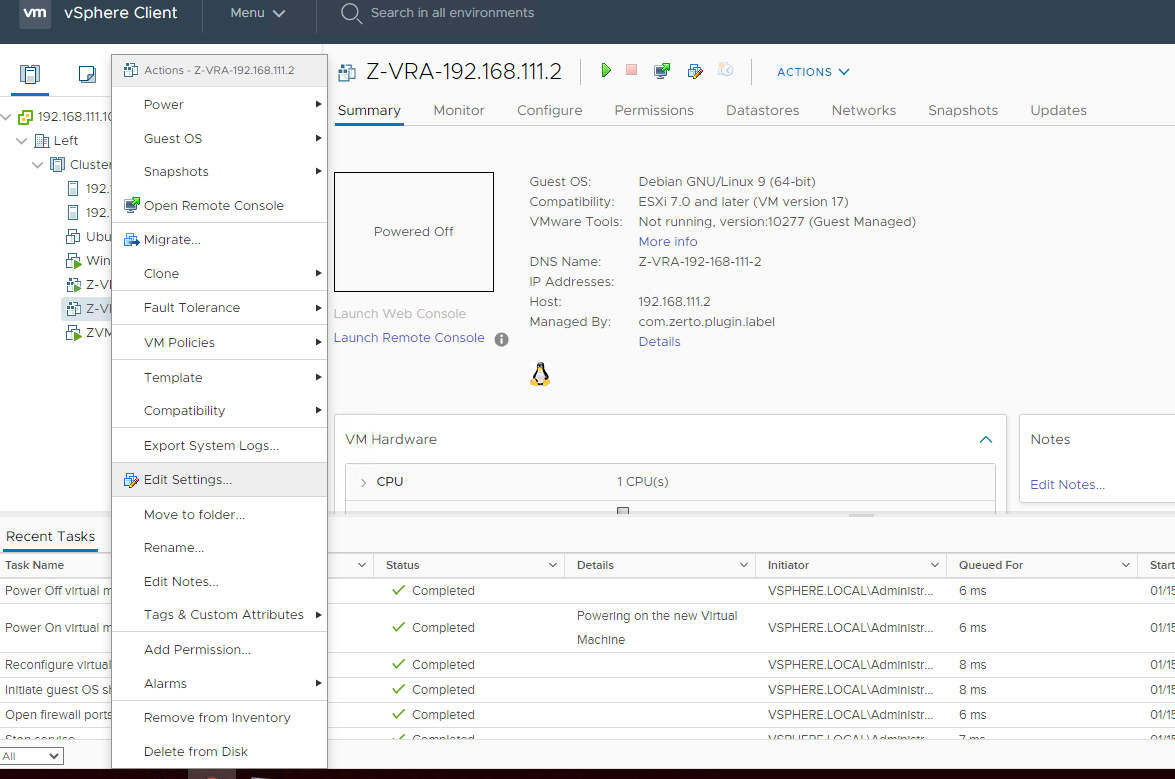Click the Powered Off console thumbnail
The image size is (1175, 779).
click(x=414, y=232)
